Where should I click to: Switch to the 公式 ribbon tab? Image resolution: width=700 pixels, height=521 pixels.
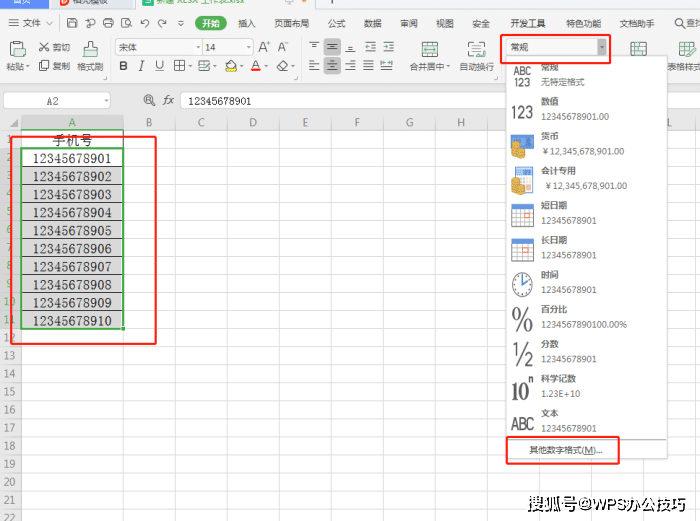point(337,23)
